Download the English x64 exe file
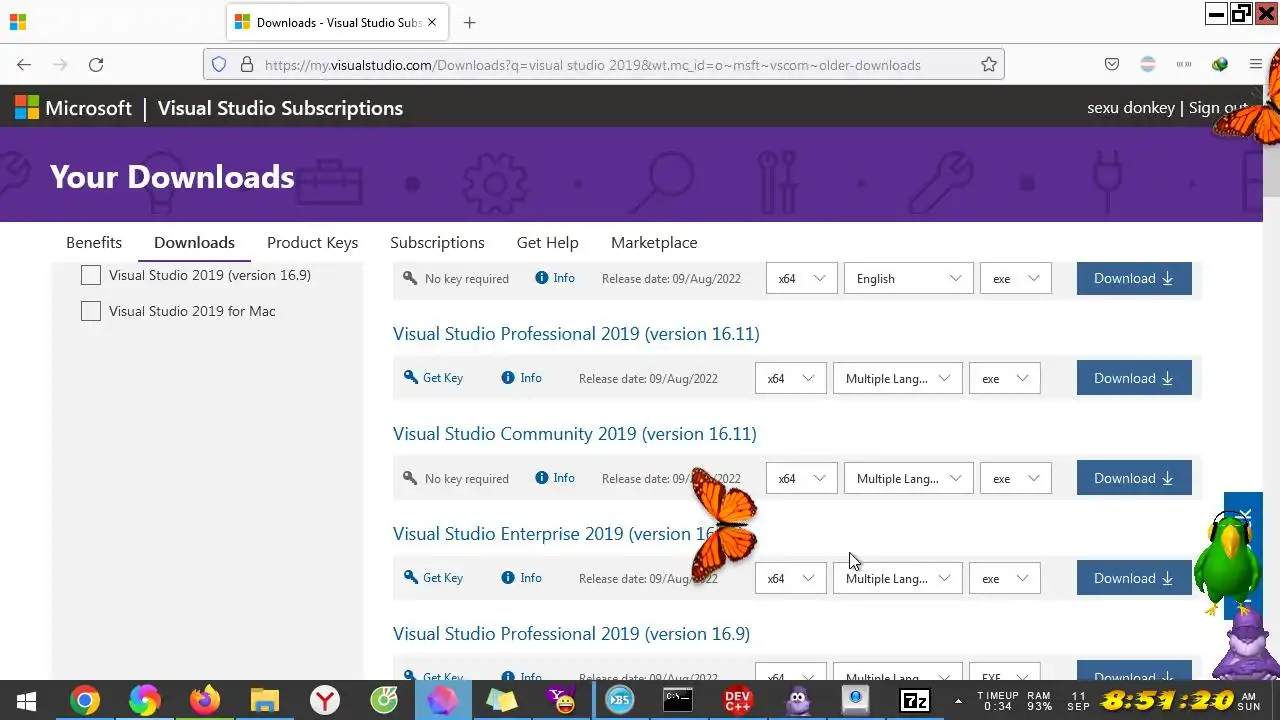The width and height of the screenshot is (1280, 720). click(1134, 279)
